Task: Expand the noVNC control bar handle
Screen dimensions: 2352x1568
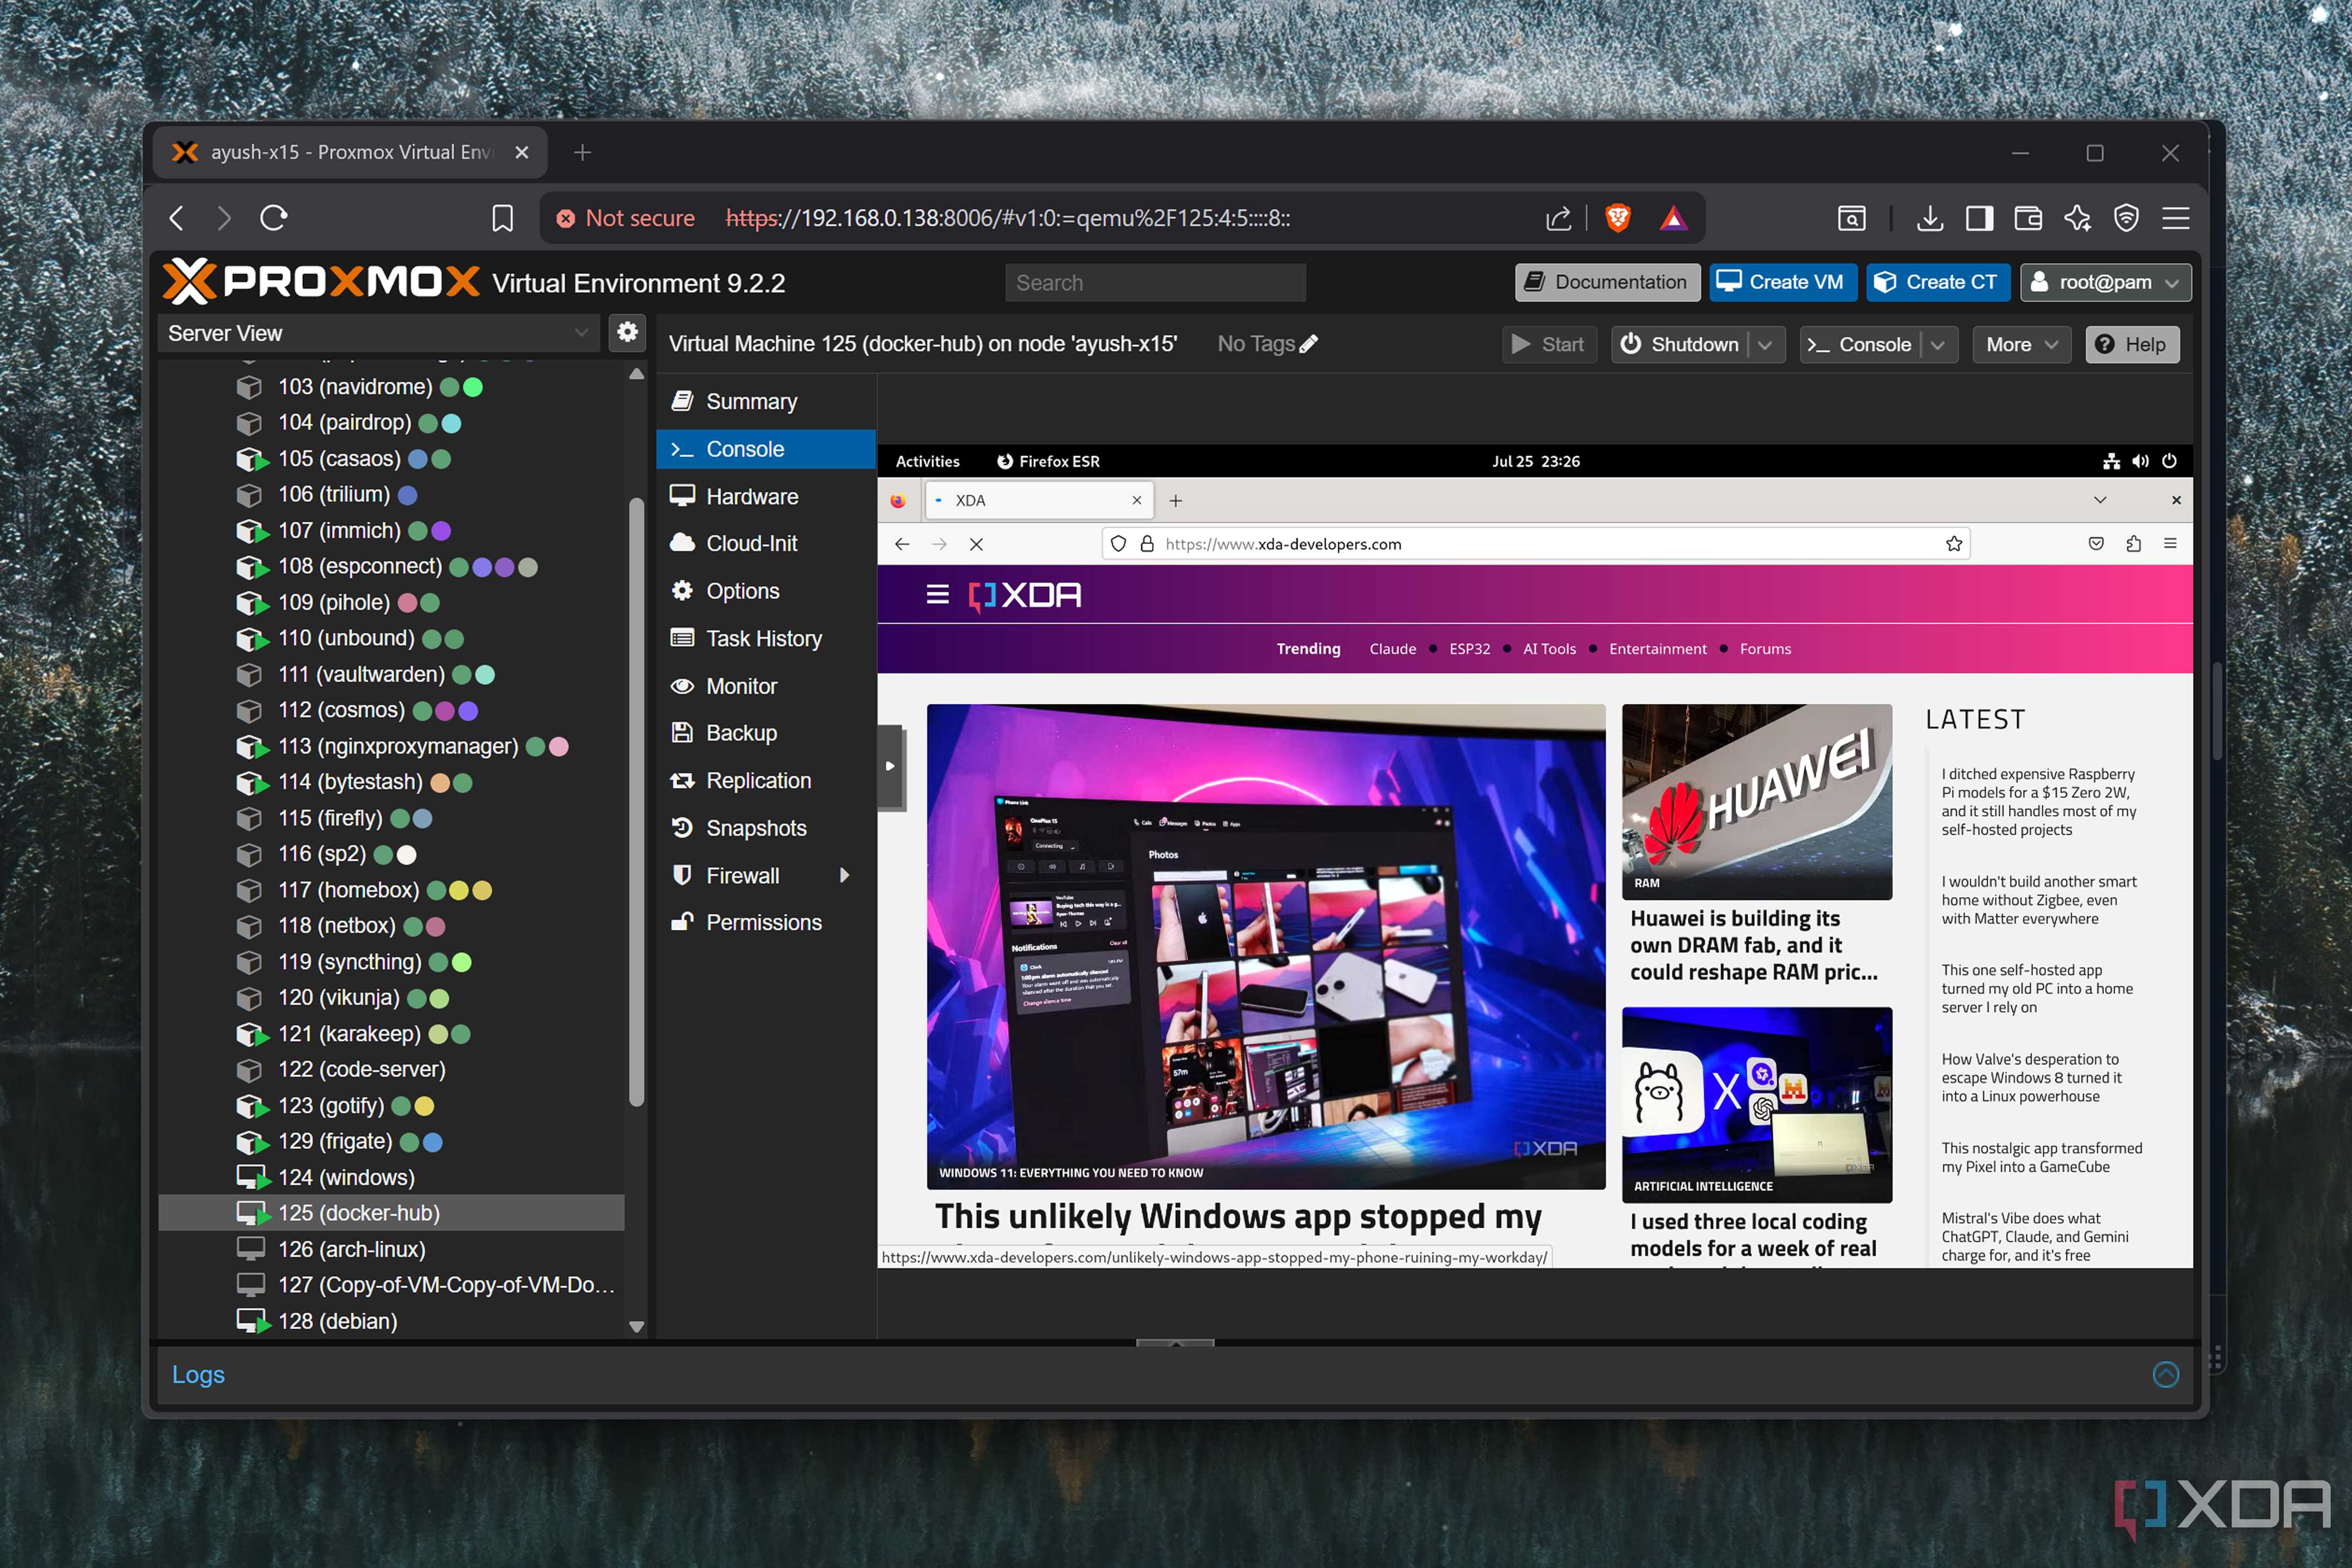Action: tap(890, 766)
